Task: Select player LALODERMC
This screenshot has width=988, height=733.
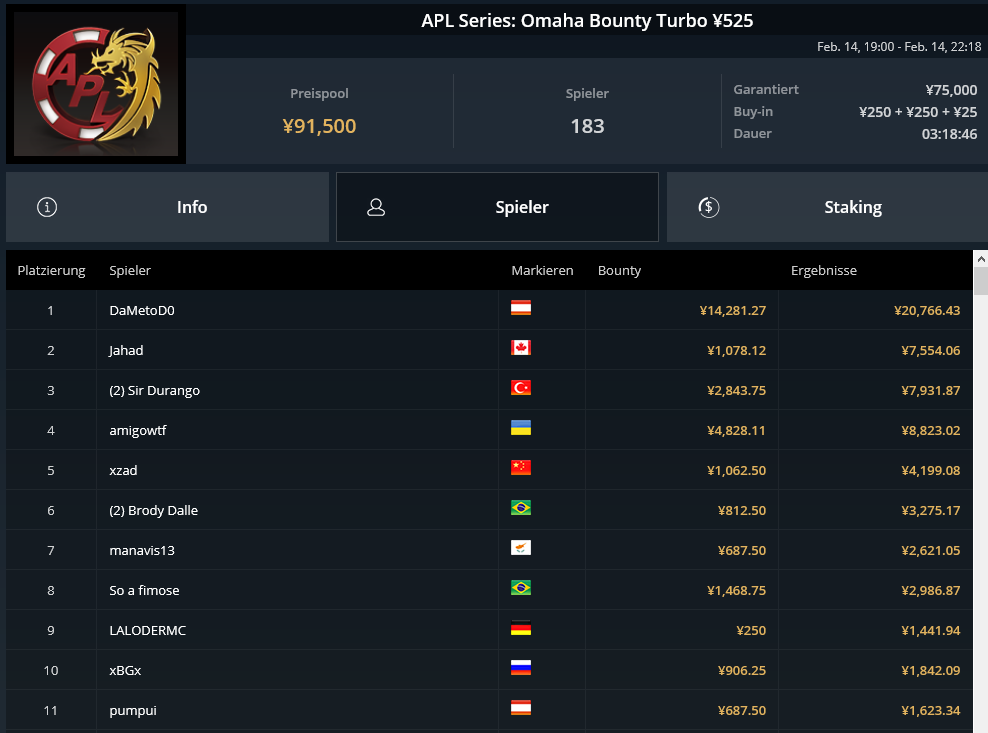Action: [x=147, y=630]
